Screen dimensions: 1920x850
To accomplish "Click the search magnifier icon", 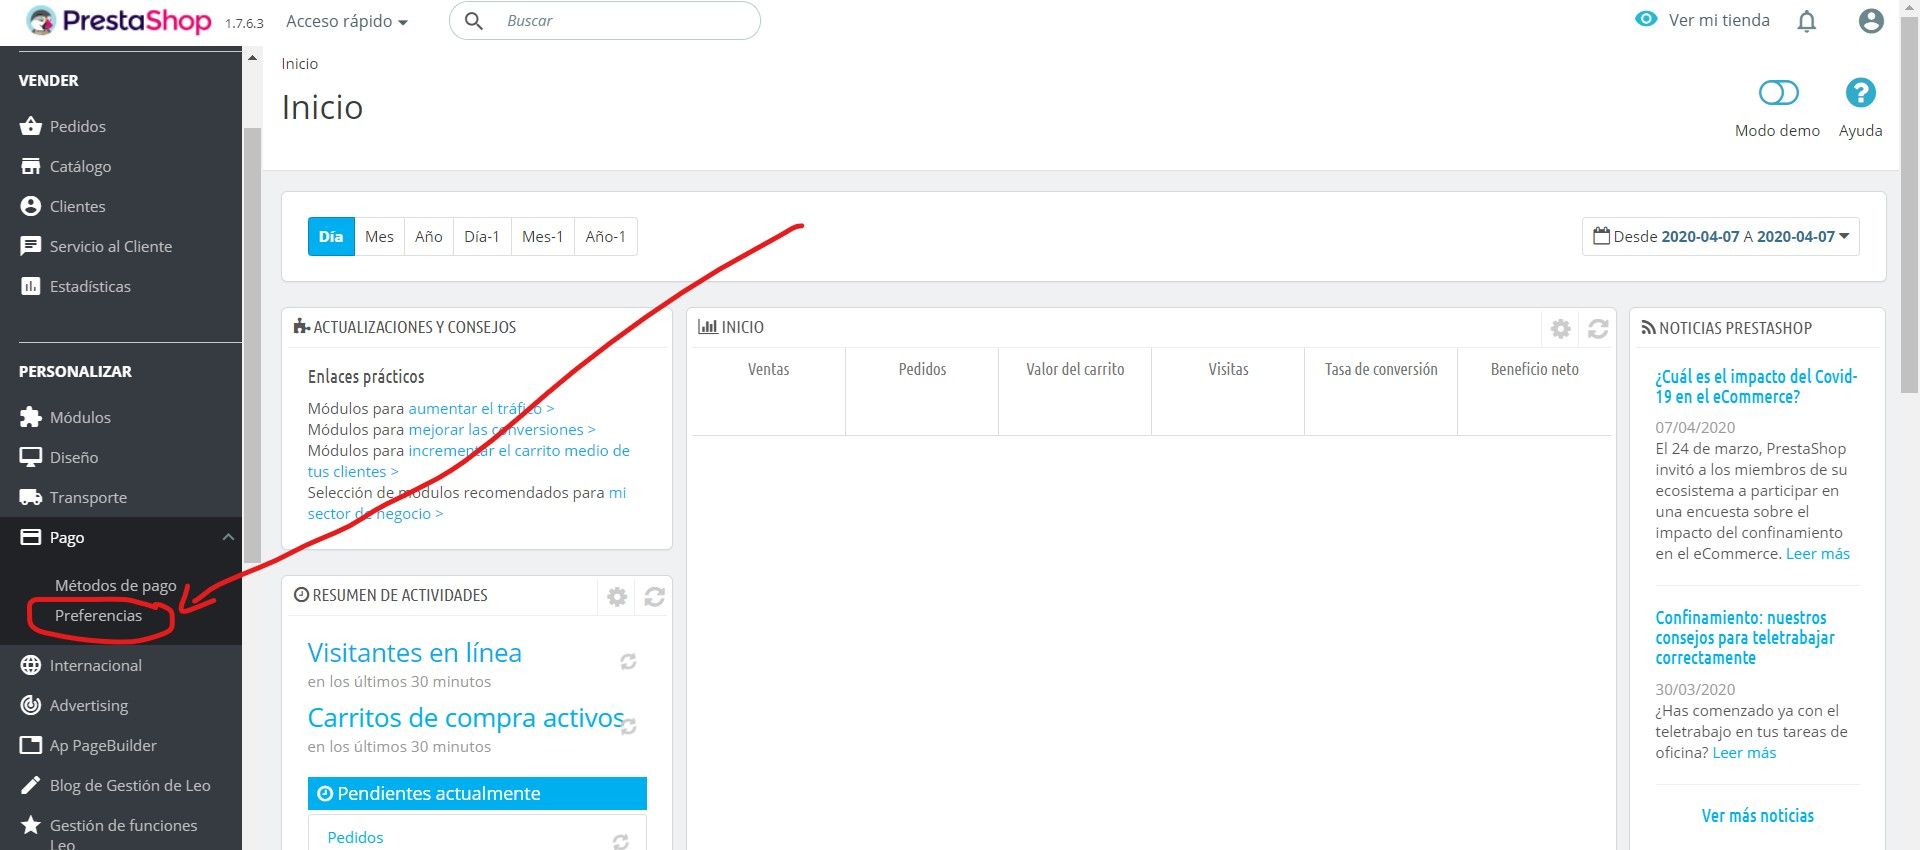I will (x=474, y=21).
